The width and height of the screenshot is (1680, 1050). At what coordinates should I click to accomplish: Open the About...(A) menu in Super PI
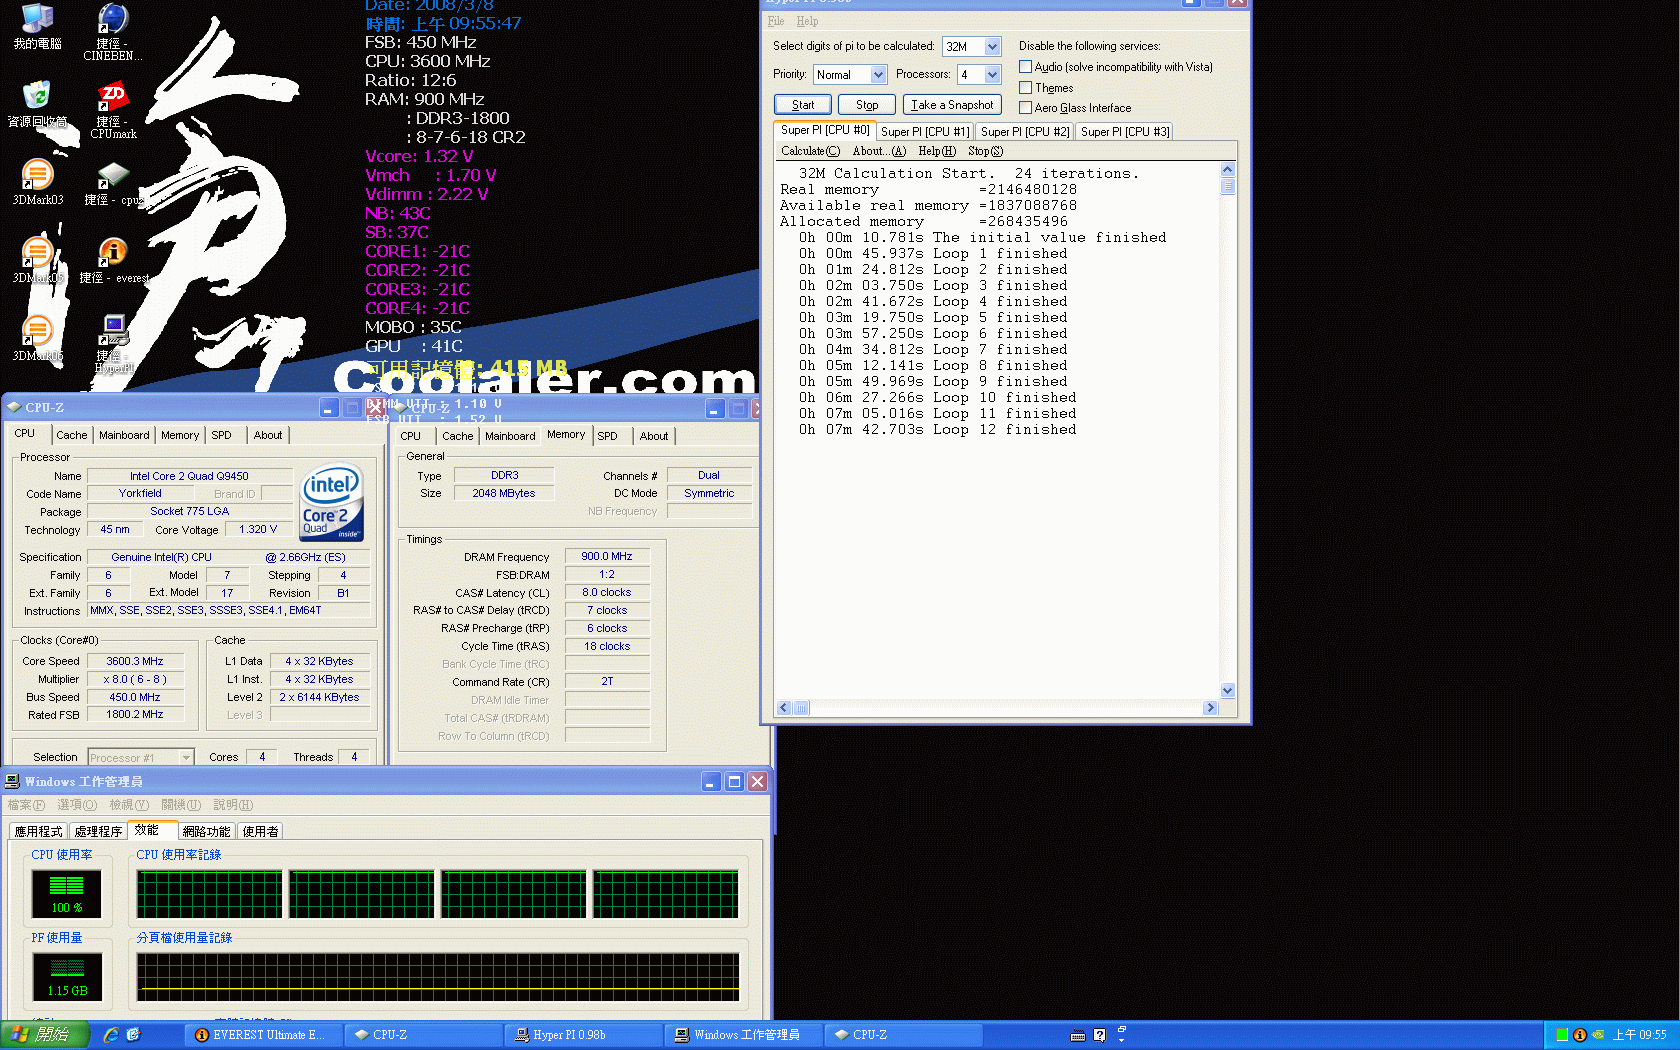pyautogui.click(x=879, y=151)
